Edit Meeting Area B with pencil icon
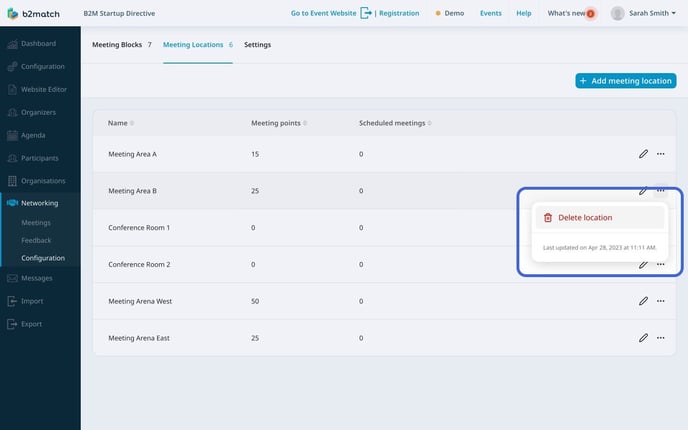 pos(643,190)
